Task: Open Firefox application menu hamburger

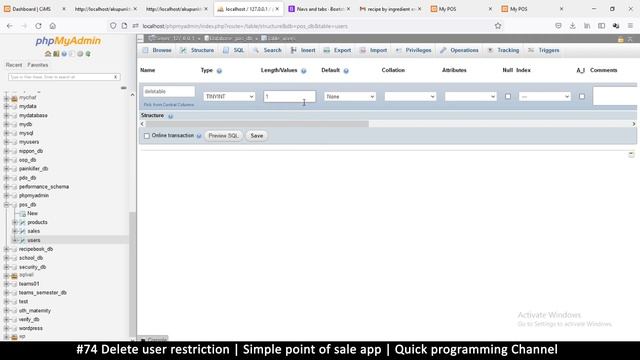Action: (x=630, y=26)
